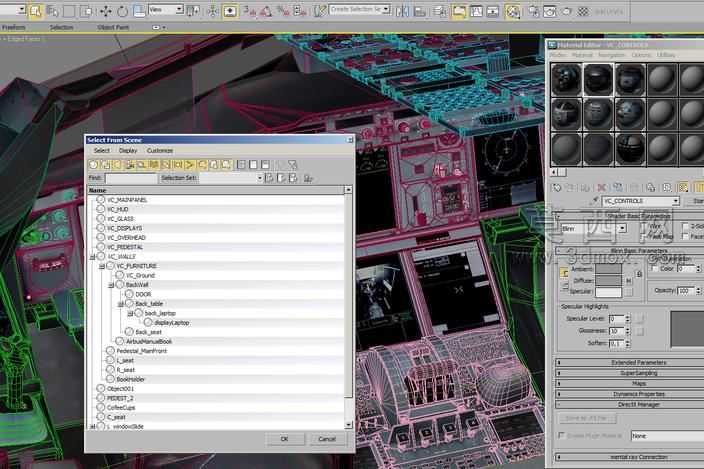Expand the Maps rollout
The width and height of the screenshot is (704, 469).
[630, 383]
